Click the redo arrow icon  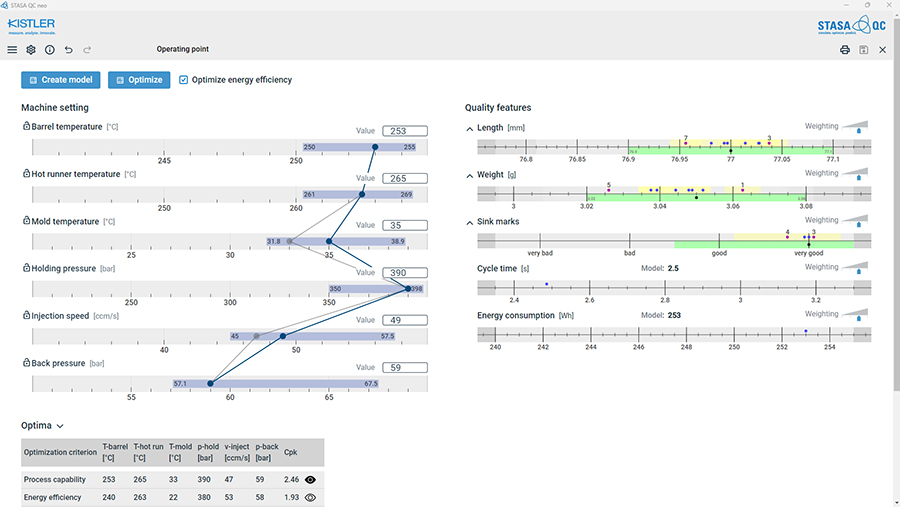coord(87,49)
